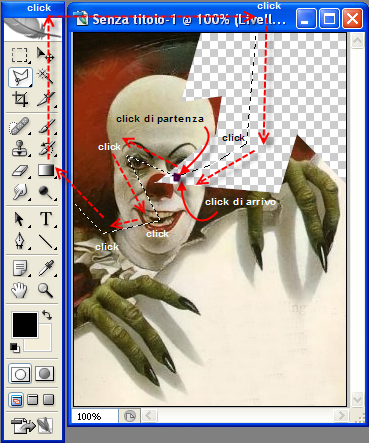Switch to Standard screen mode
The image size is (369, 443).
coord(16,399)
